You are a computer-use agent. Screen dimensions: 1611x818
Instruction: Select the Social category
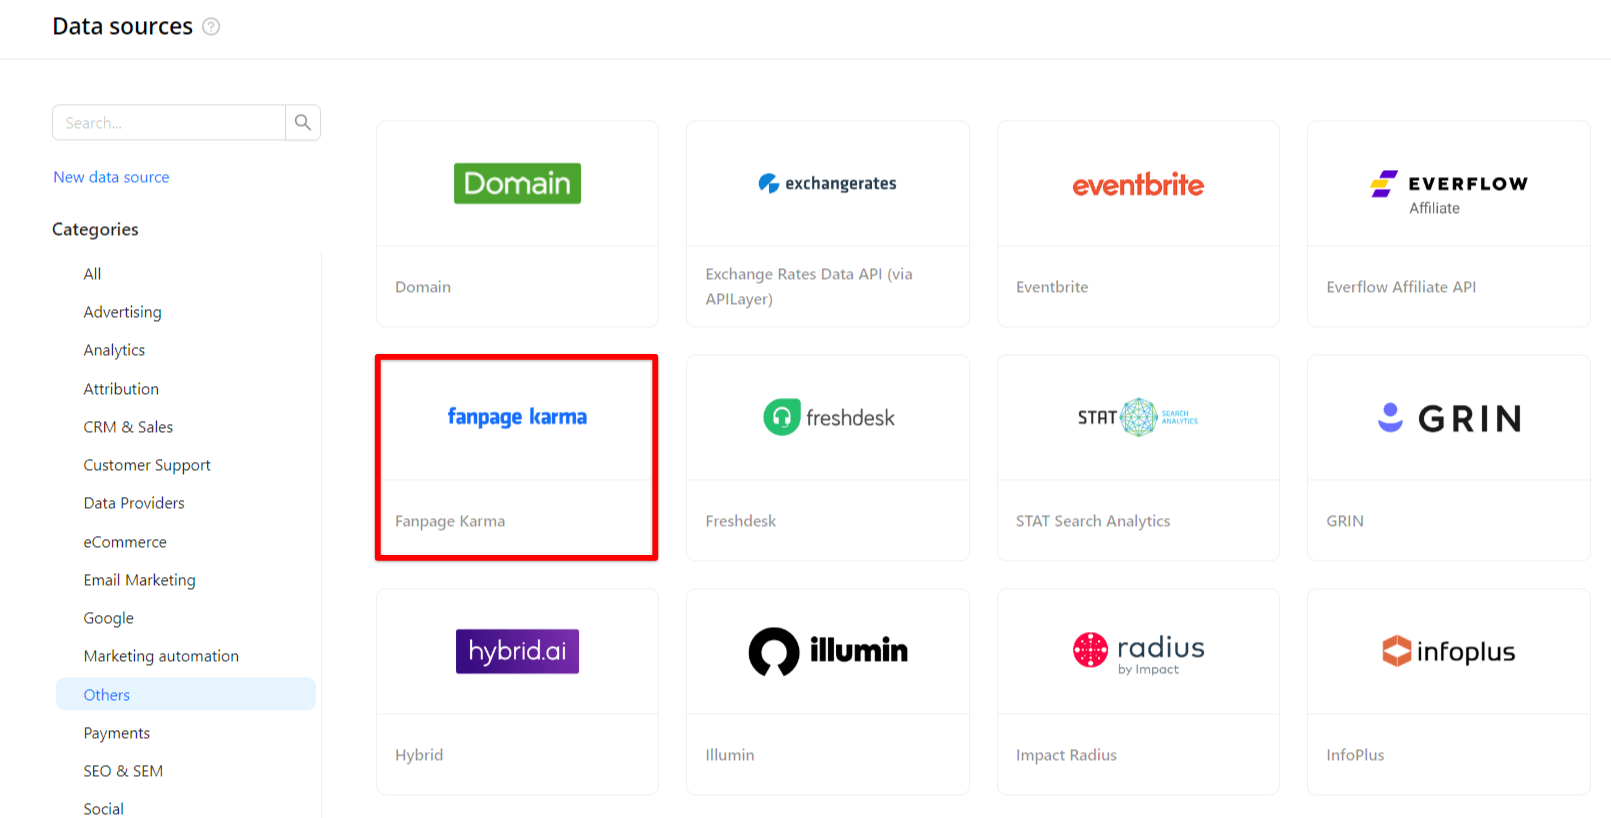103,808
